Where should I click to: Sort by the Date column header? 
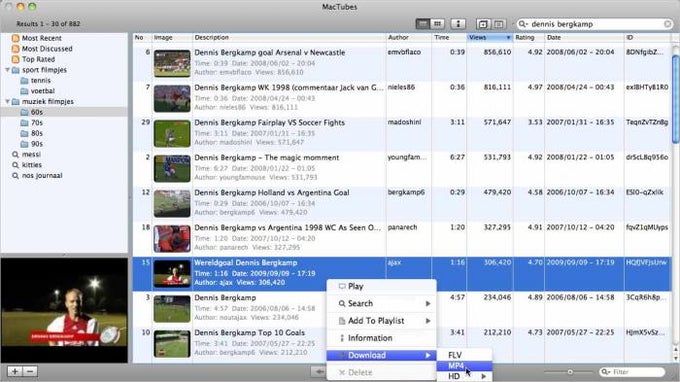[x=584, y=38]
